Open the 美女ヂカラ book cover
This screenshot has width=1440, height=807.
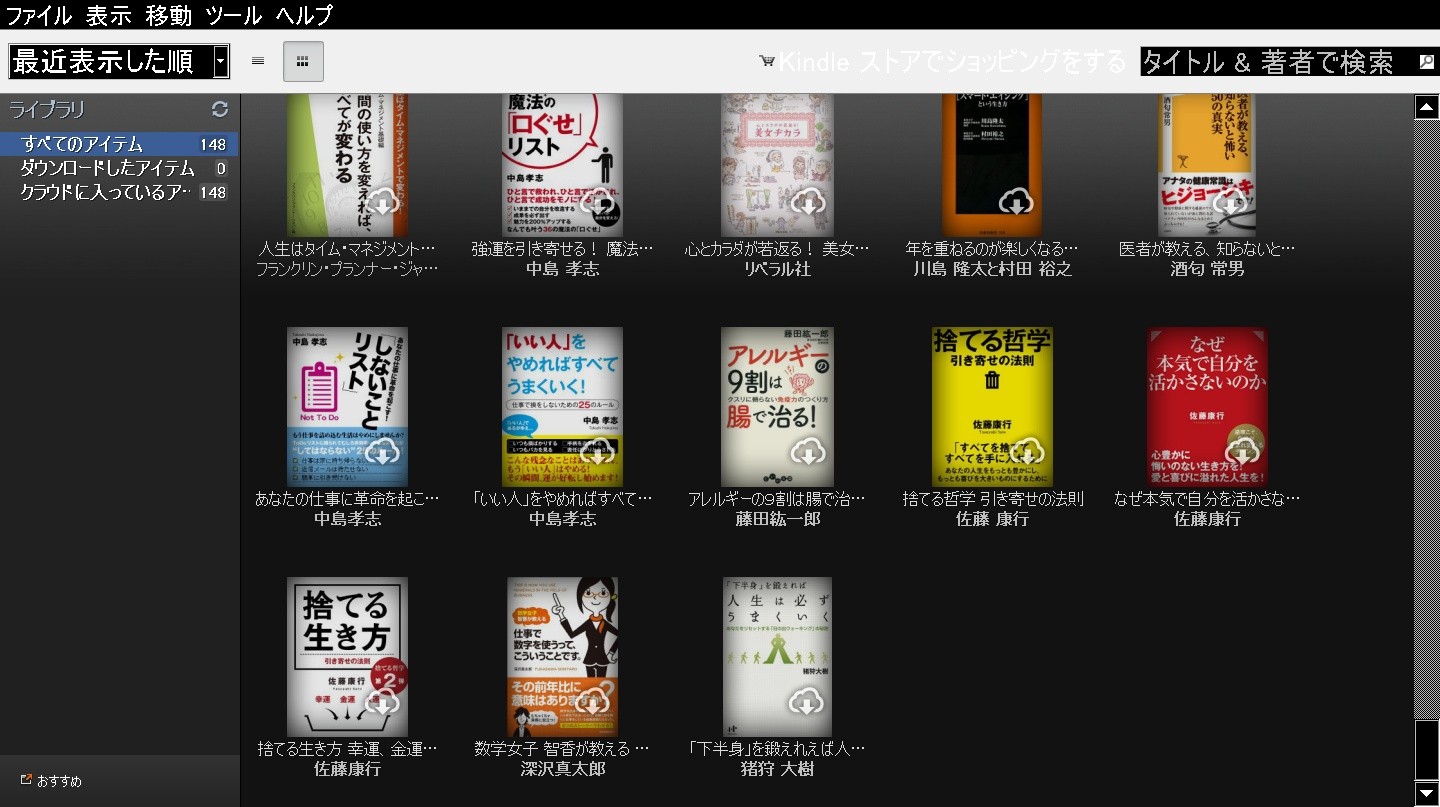point(778,166)
